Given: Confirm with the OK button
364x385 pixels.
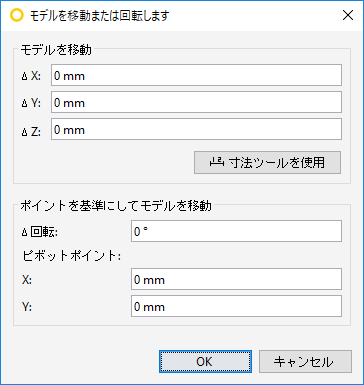Looking at the screenshot, I should click(205, 361).
